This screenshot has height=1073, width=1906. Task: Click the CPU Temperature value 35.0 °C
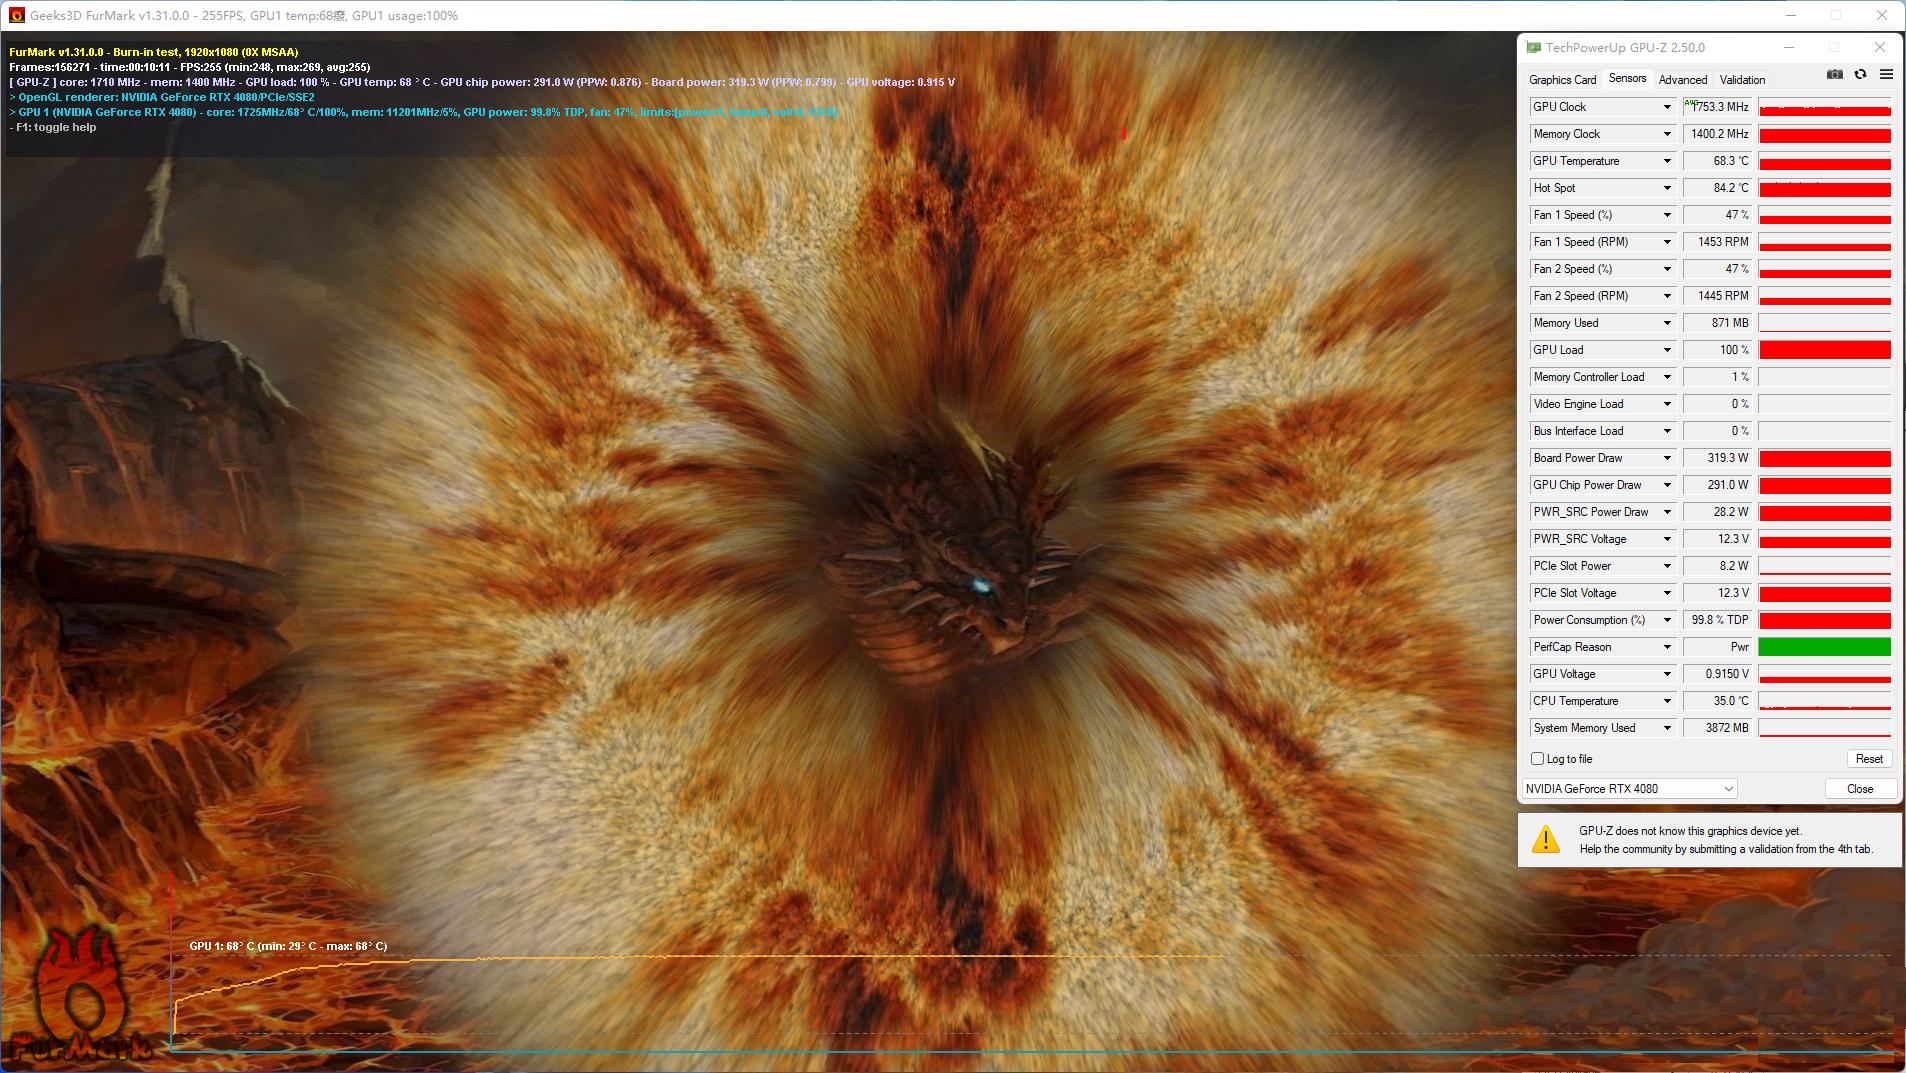click(1717, 701)
